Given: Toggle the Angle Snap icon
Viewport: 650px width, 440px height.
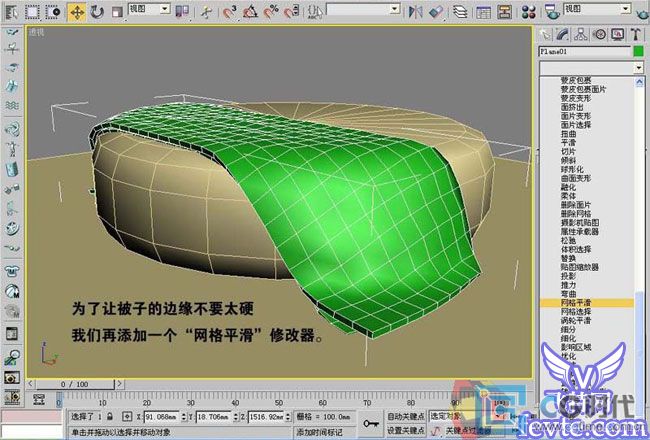Looking at the screenshot, I should click(250, 12).
